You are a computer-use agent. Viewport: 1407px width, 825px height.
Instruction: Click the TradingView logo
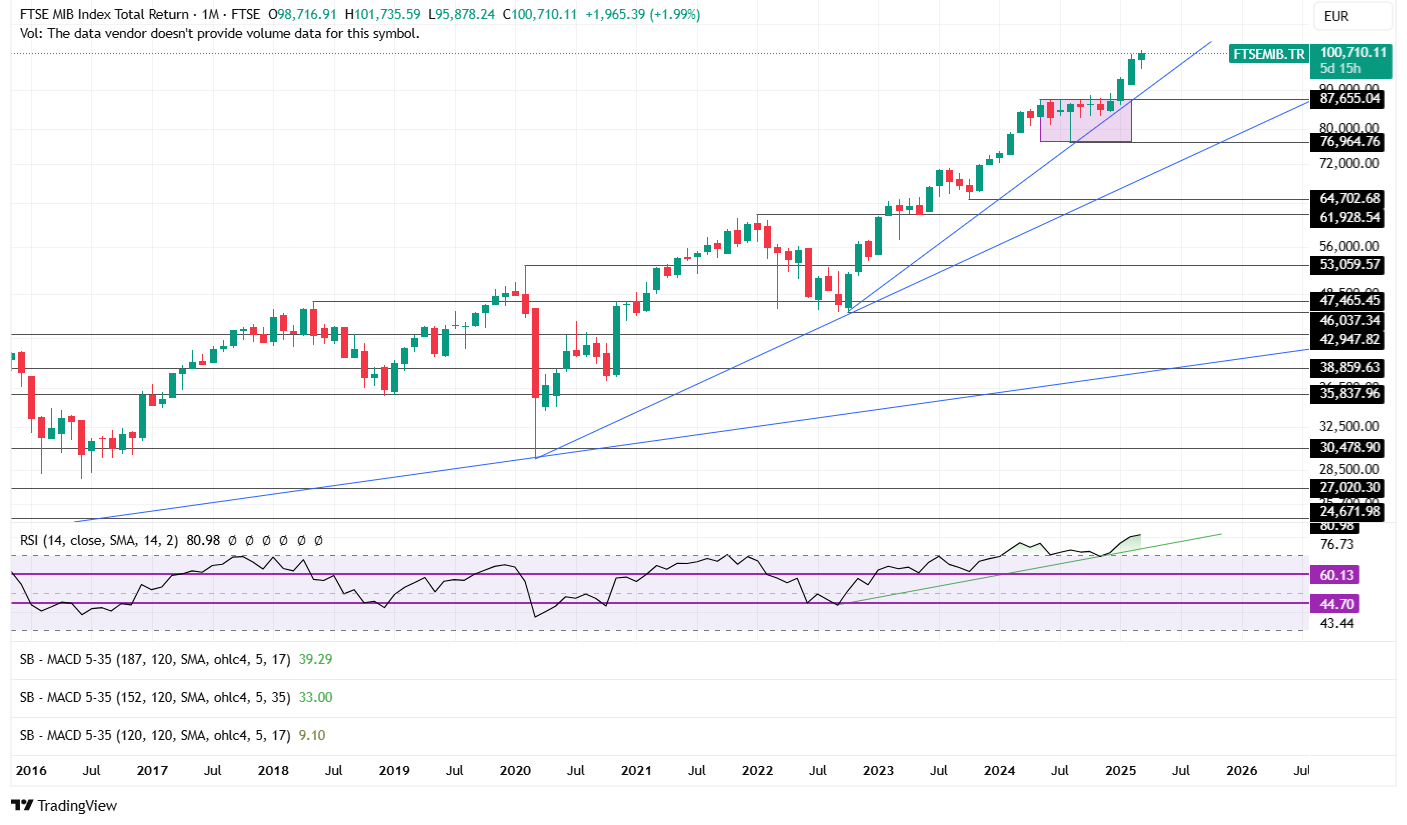point(64,805)
